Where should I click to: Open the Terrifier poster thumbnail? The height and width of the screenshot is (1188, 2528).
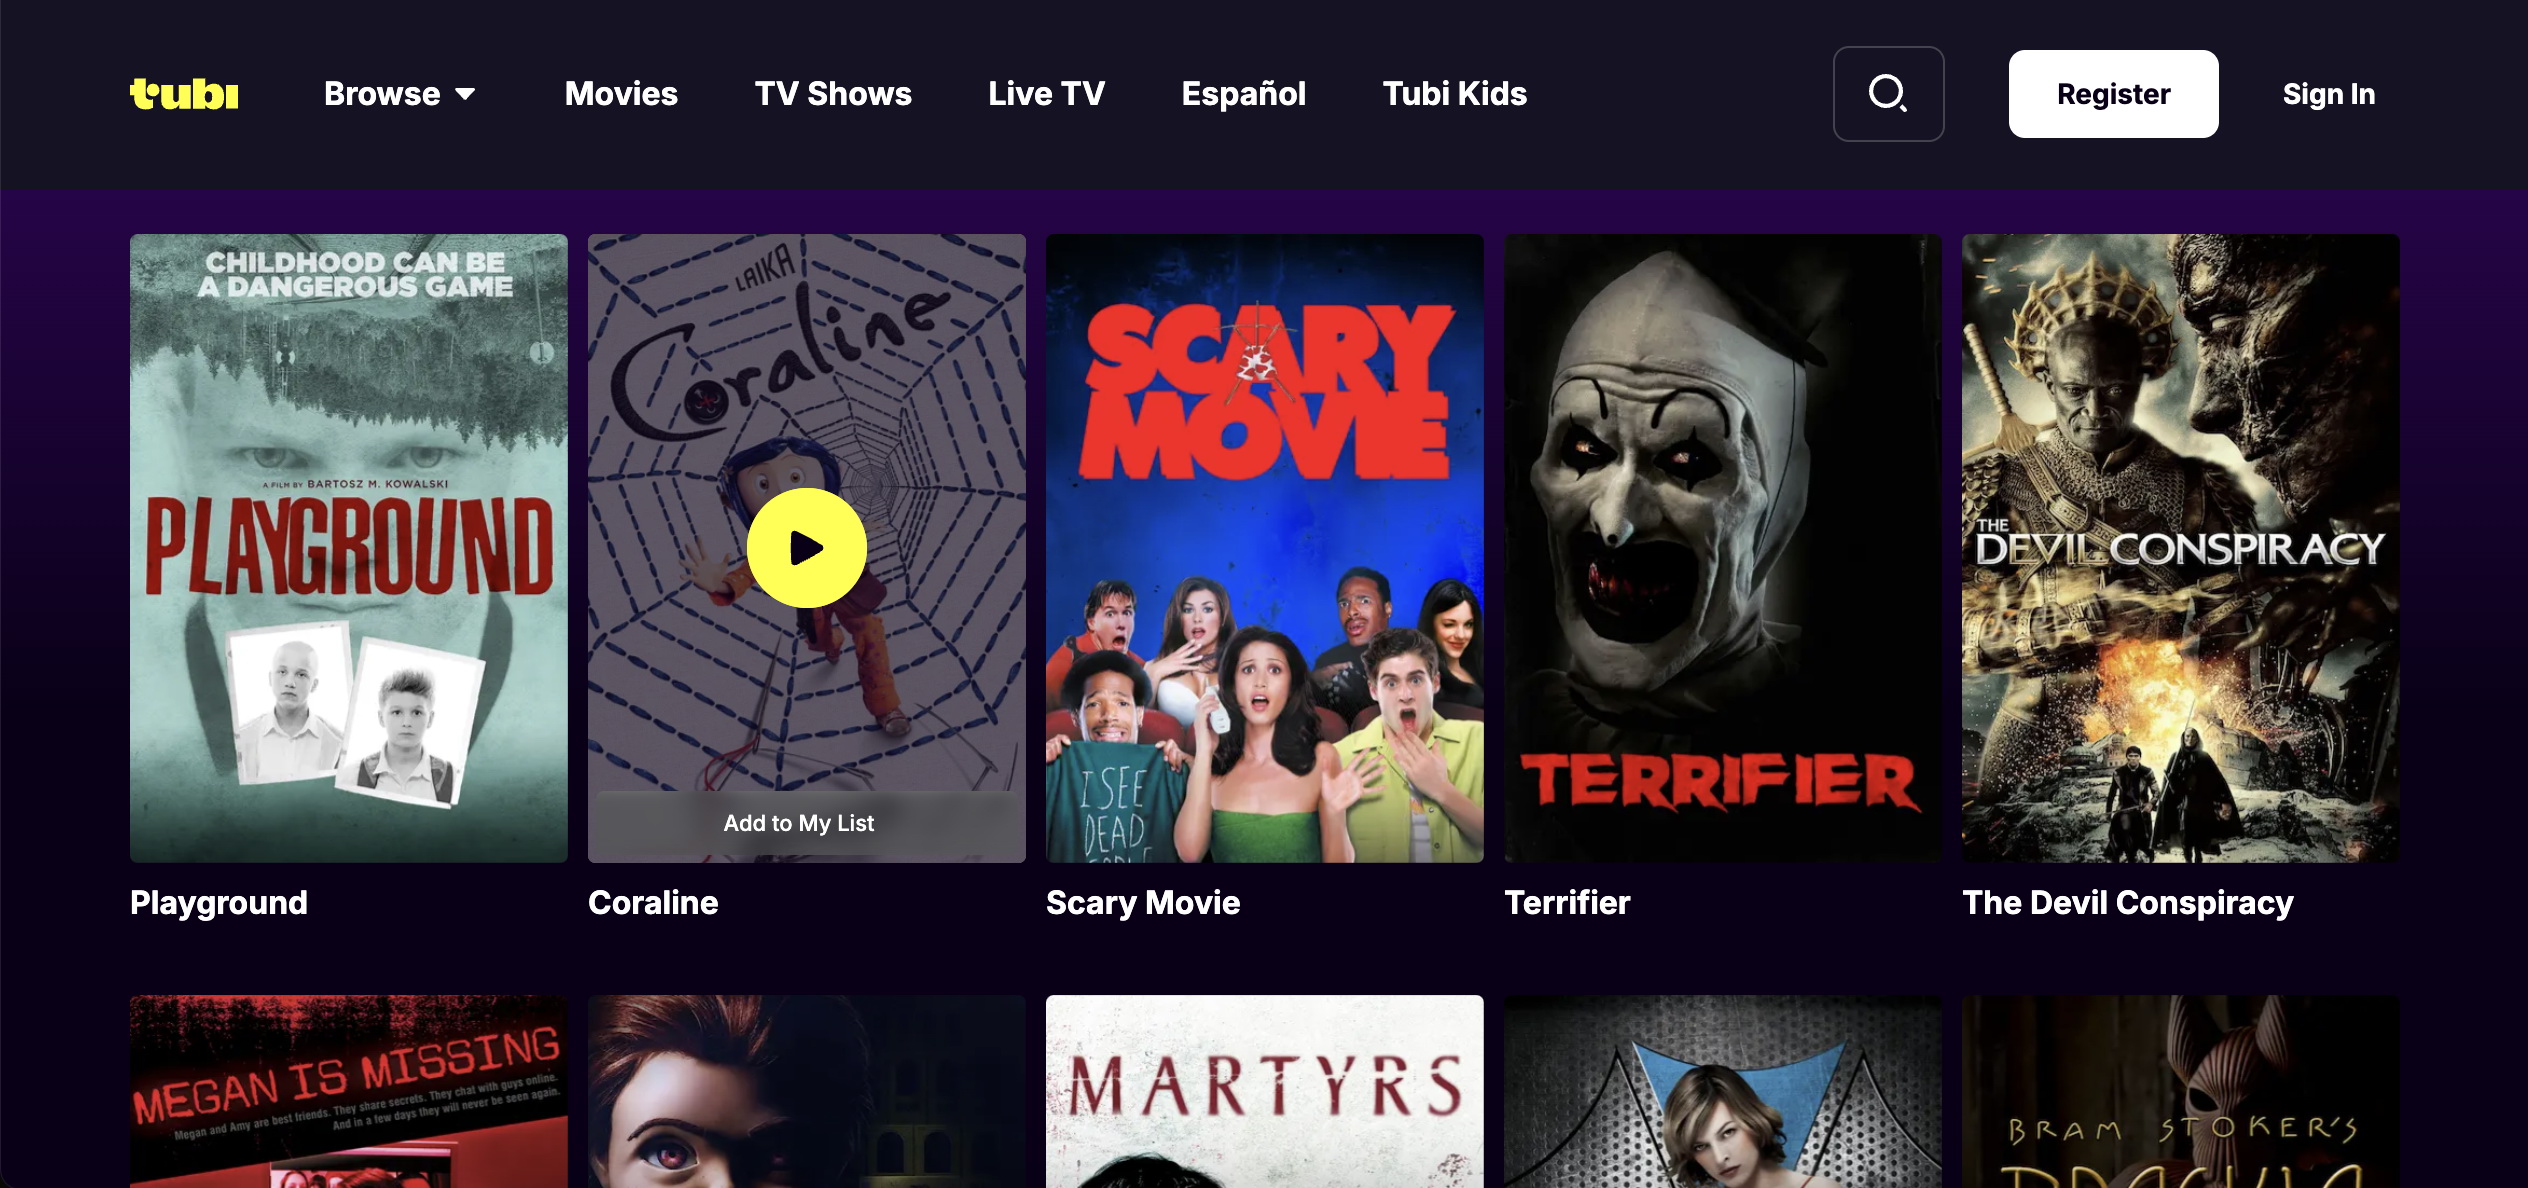point(1723,548)
